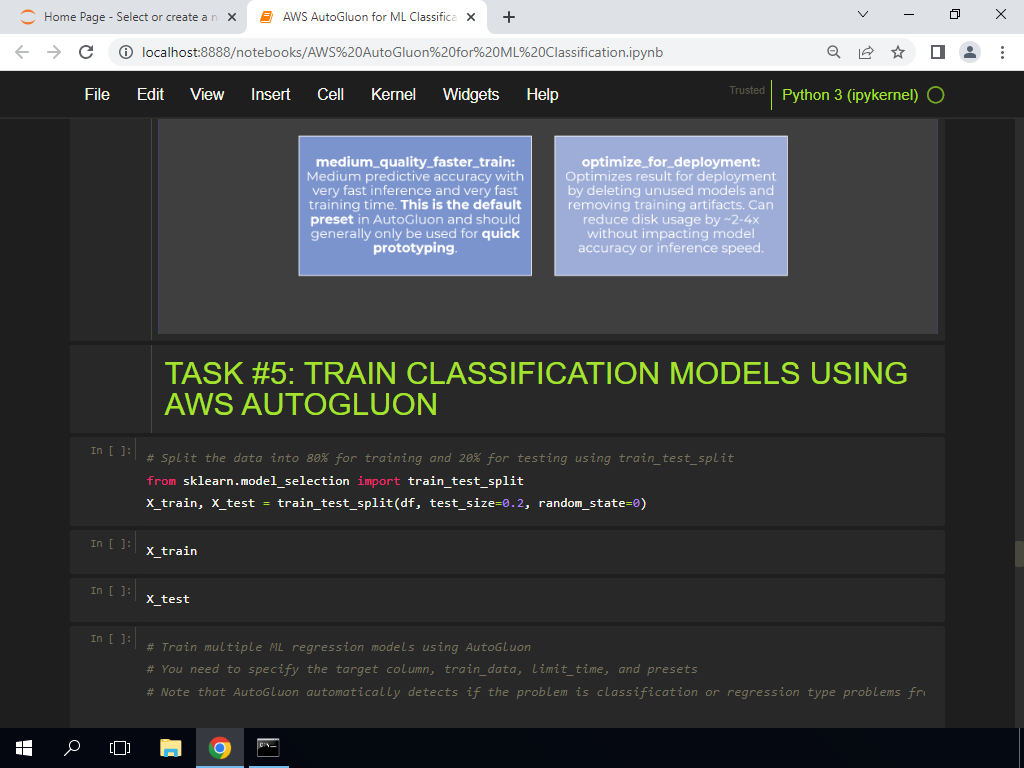Viewport: 1024px width, 768px height.
Task: Expand the tab search chevron
Action: [x=863, y=14]
